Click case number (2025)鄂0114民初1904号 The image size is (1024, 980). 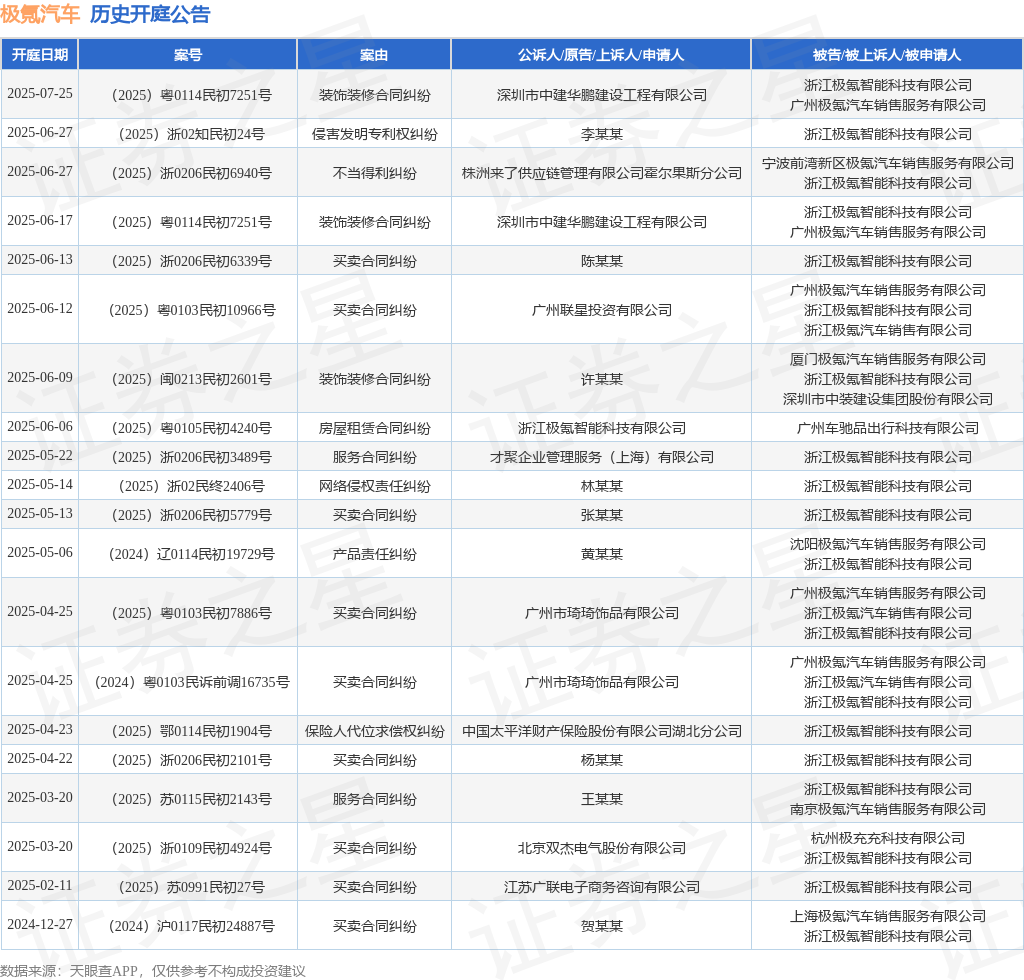[191, 731]
